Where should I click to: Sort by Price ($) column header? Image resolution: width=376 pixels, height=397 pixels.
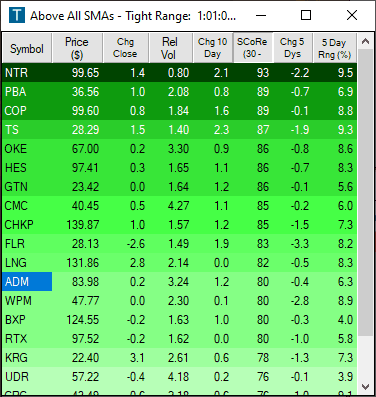click(x=77, y=48)
